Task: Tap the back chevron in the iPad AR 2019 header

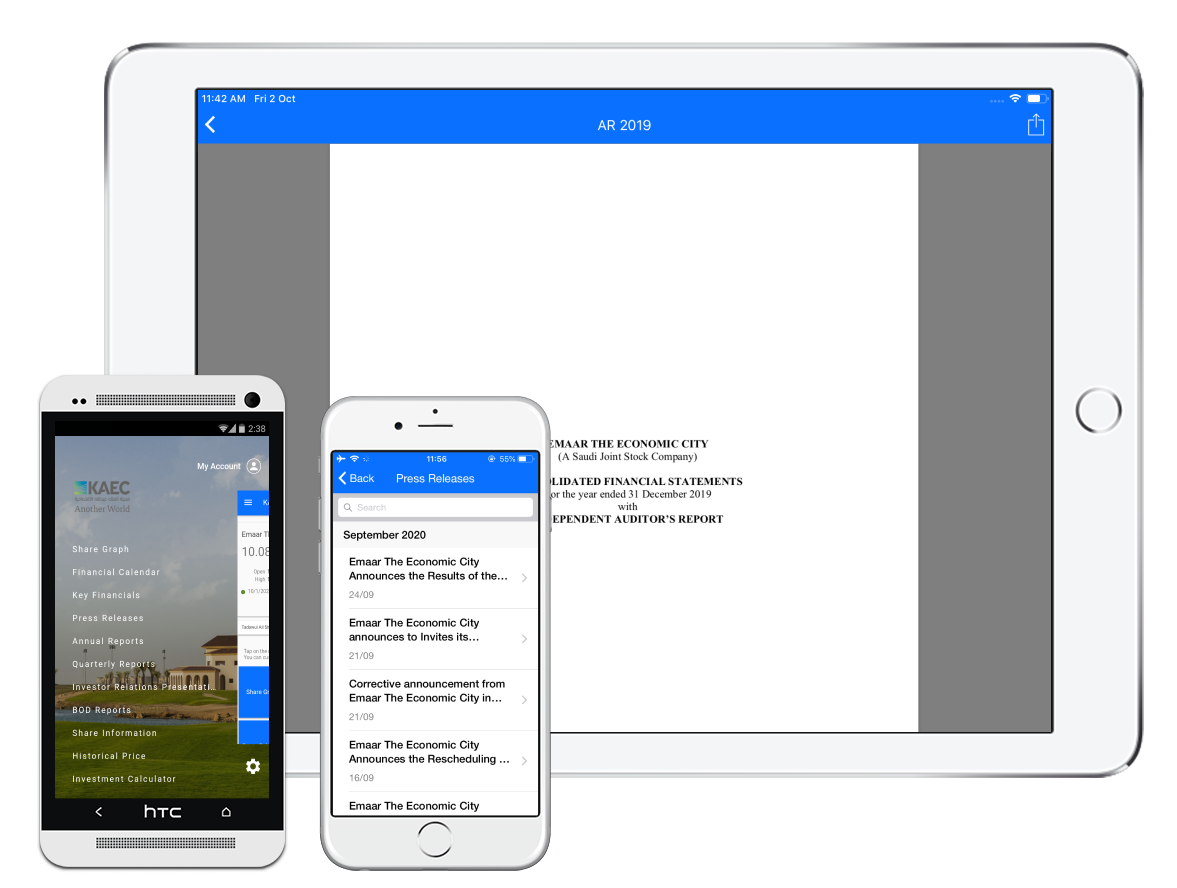Action: 210,125
